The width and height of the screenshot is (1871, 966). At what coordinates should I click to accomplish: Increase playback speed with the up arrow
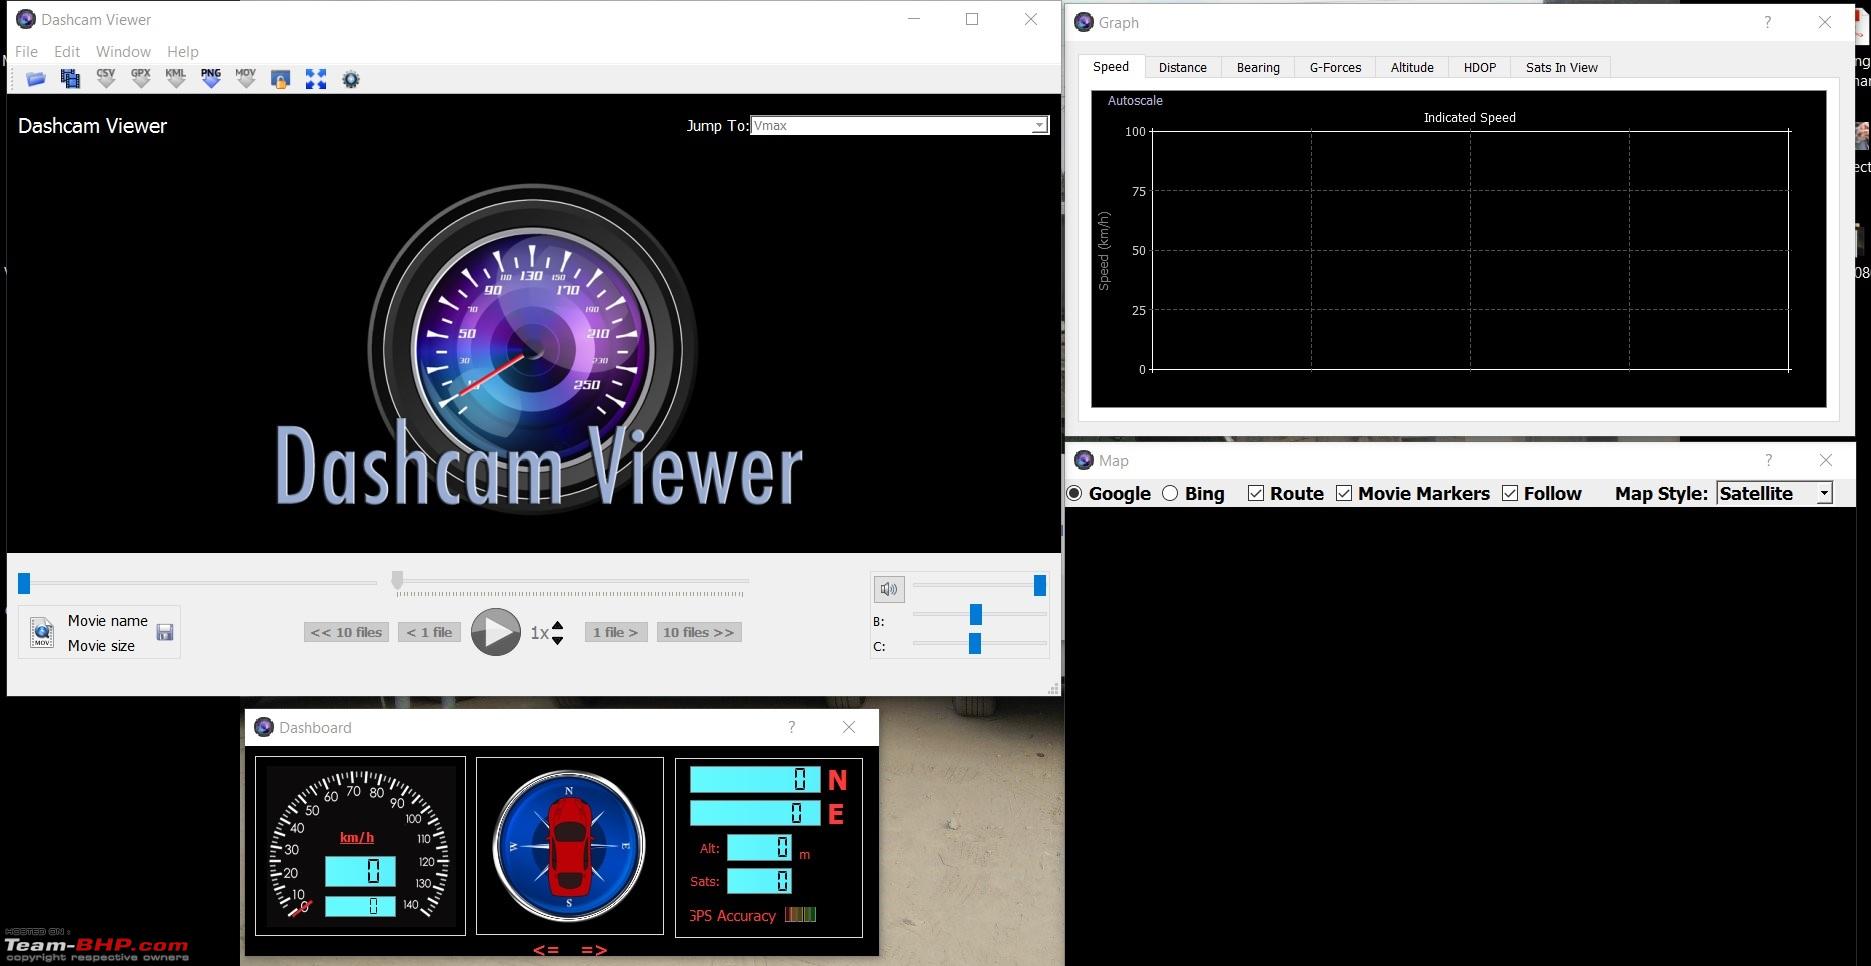coord(558,626)
